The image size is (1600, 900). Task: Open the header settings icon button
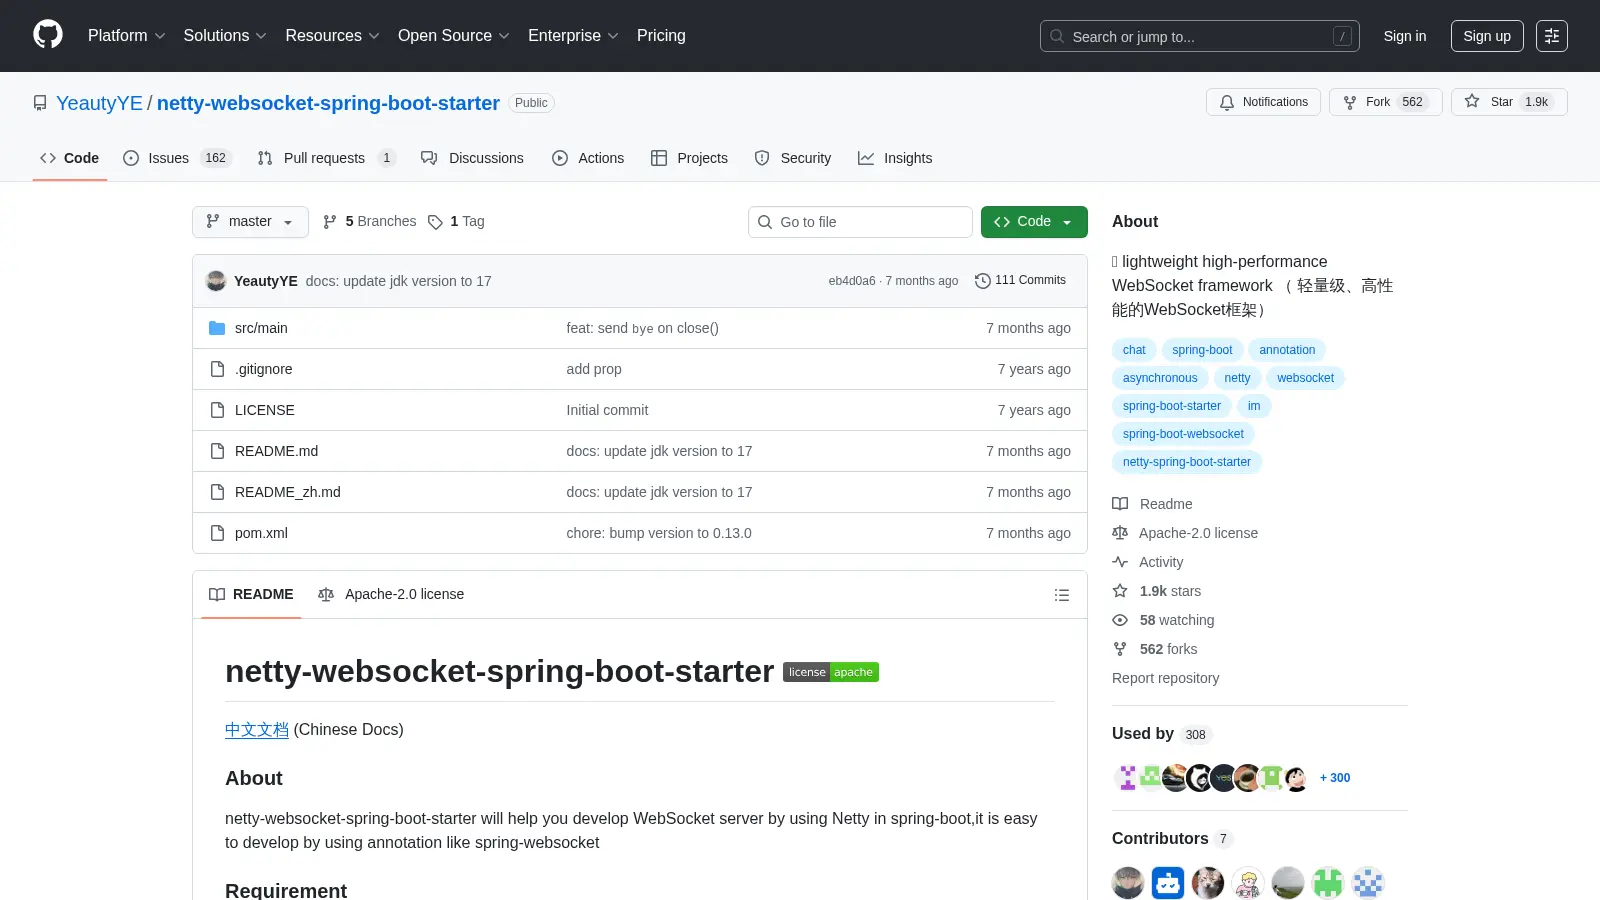pyautogui.click(x=1552, y=36)
